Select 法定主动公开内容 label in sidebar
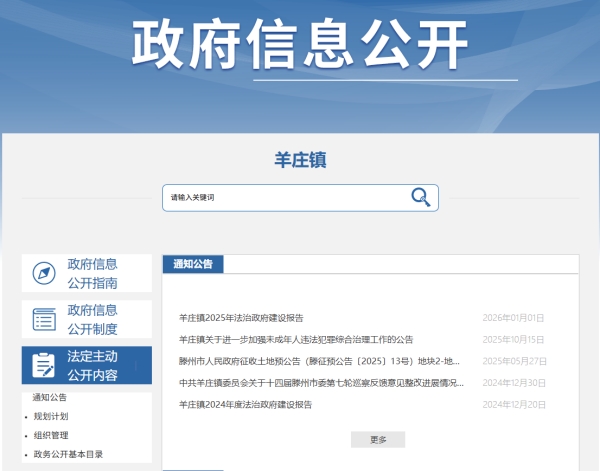The width and height of the screenshot is (600, 471). 93,365
